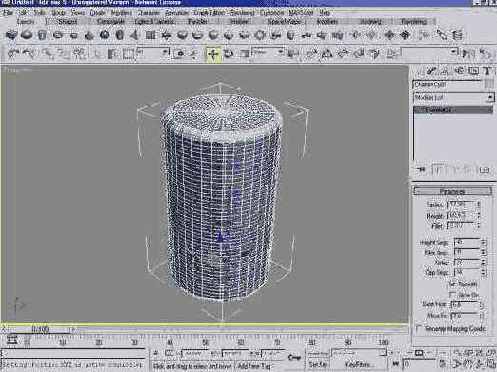This screenshot has height=372, width=497.
Task: Toggle Show End Result in the stack
Action: point(438,170)
